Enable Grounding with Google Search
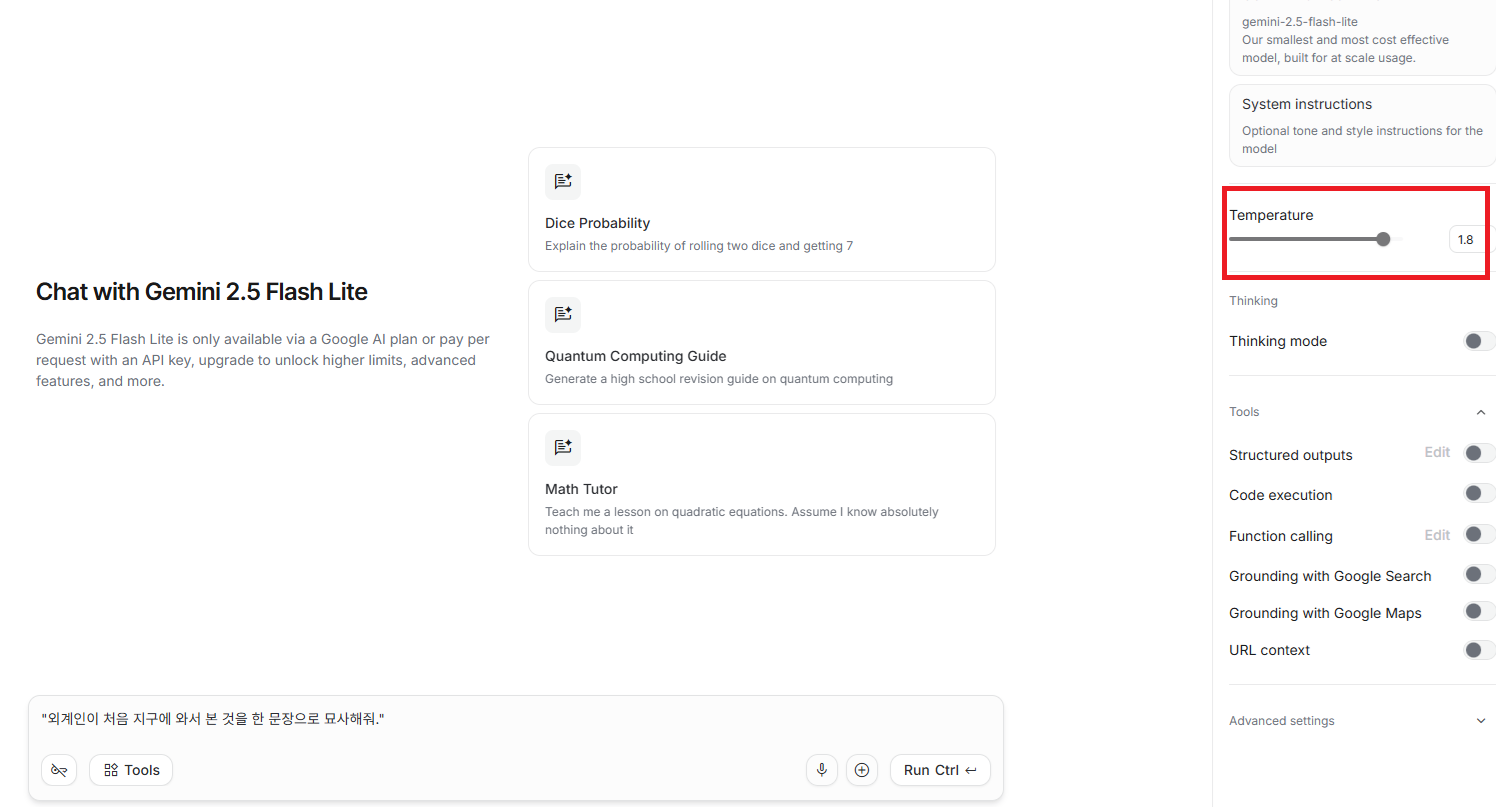1496x807 pixels. (1479, 575)
